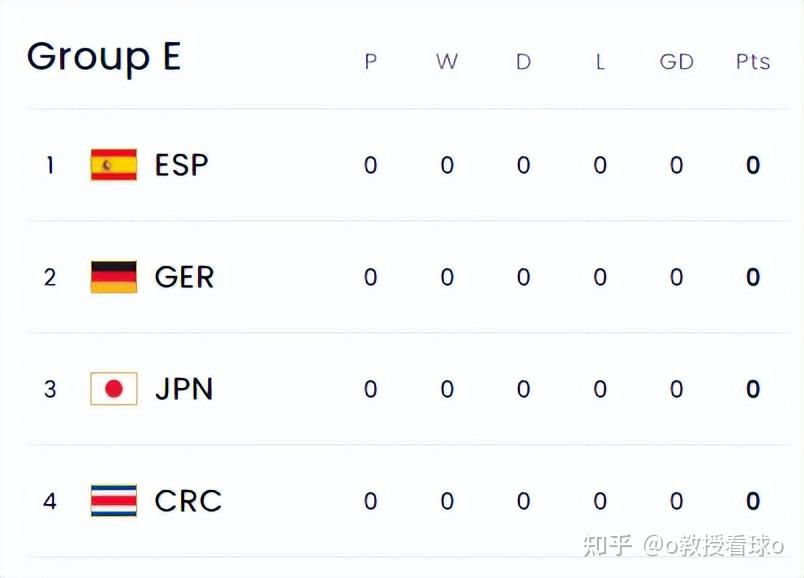Click the Germany flag icon
This screenshot has width=804, height=578.
coord(113,277)
